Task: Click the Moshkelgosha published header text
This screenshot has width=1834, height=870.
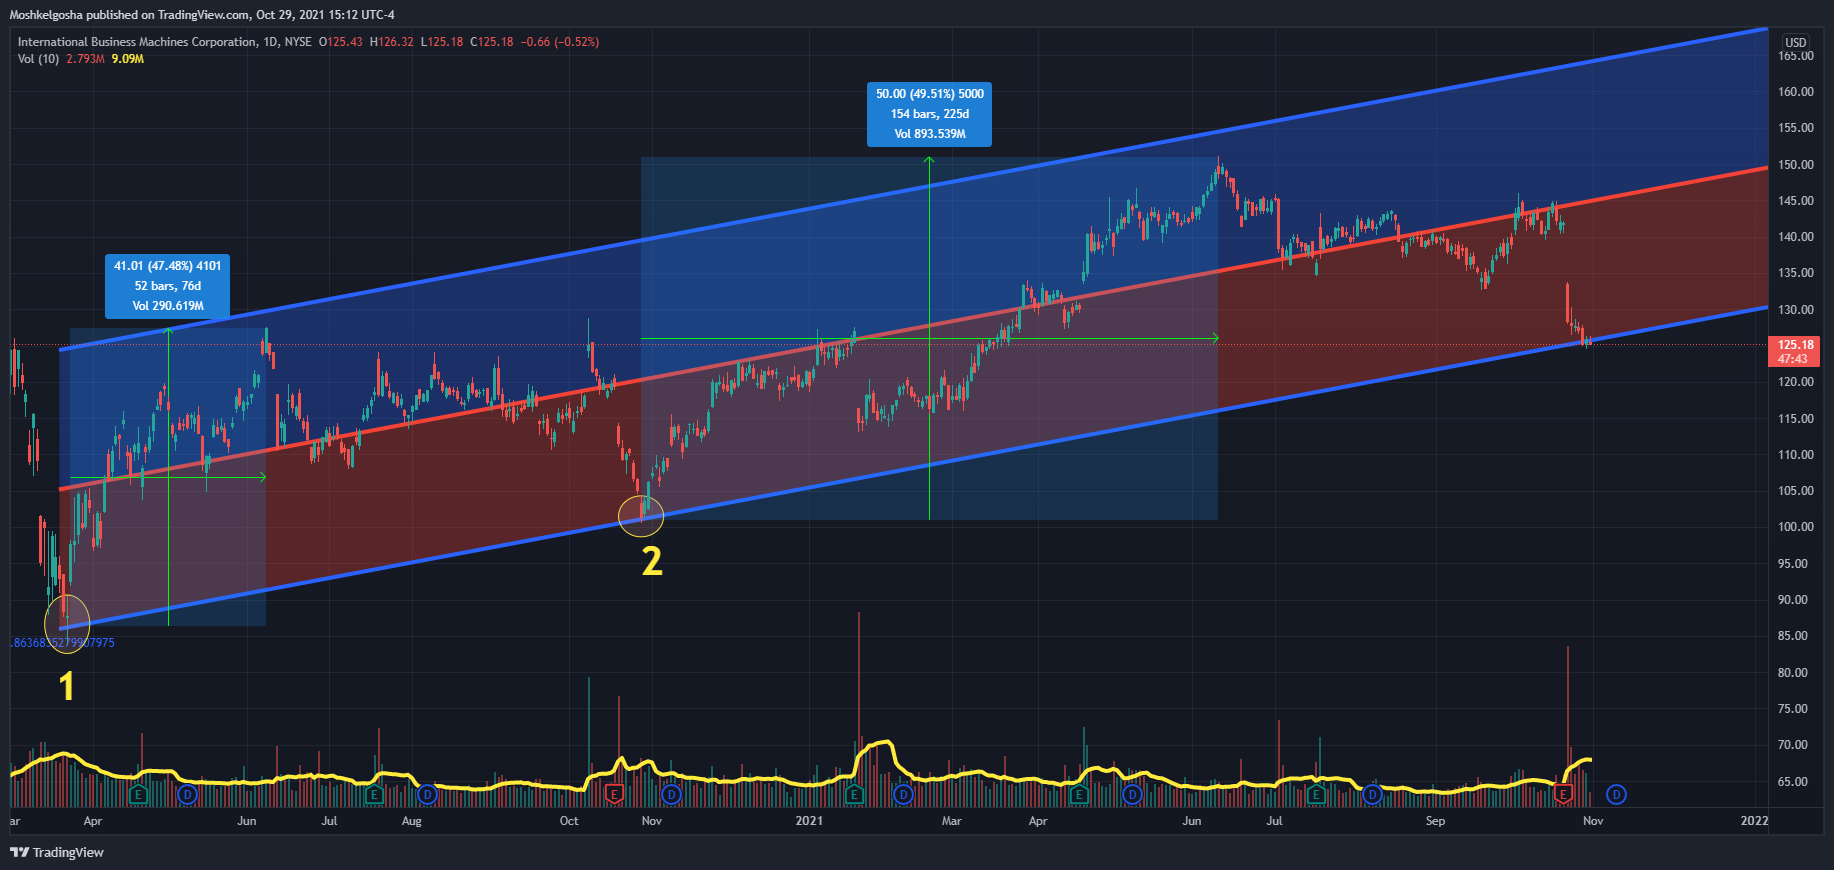Action: [201, 15]
